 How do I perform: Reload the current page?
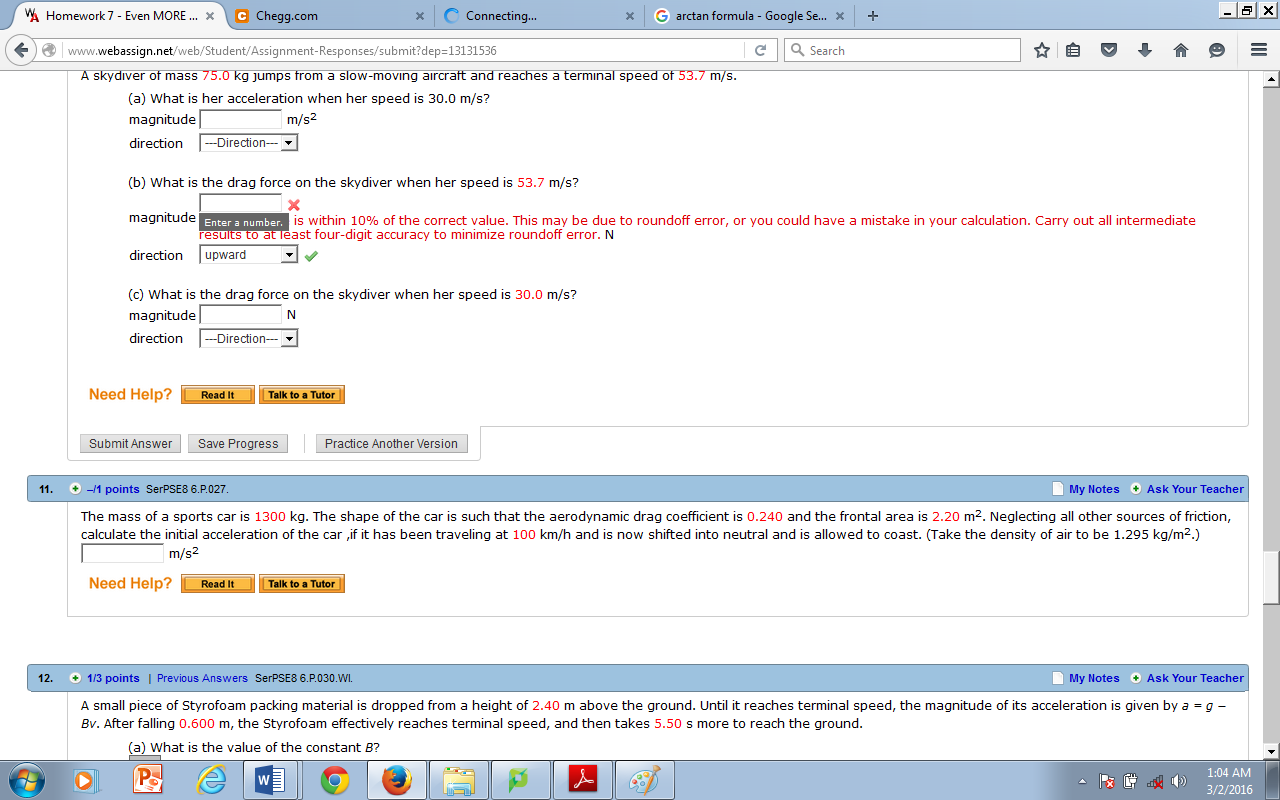[x=758, y=50]
